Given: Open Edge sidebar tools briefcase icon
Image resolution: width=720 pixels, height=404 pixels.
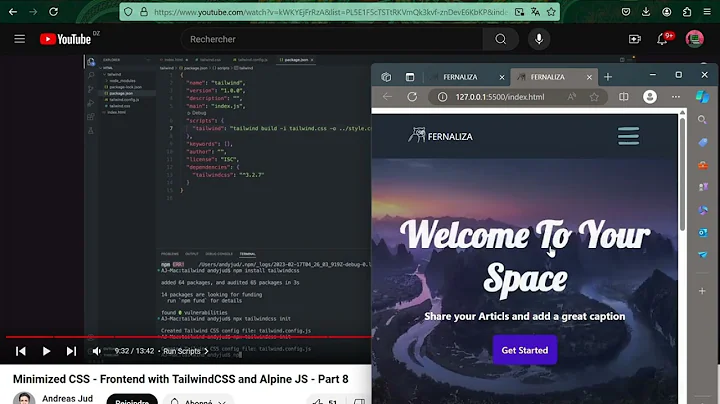Looking at the screenshot, I should (x=703, y=165).
